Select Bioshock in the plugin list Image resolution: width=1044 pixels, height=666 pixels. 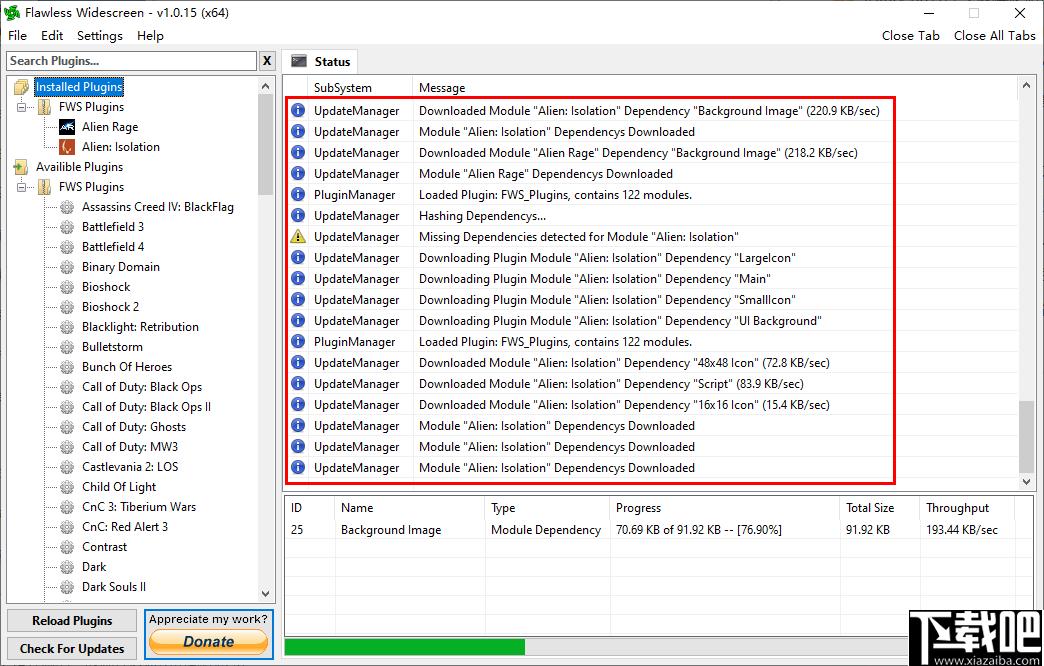point(106,287)
